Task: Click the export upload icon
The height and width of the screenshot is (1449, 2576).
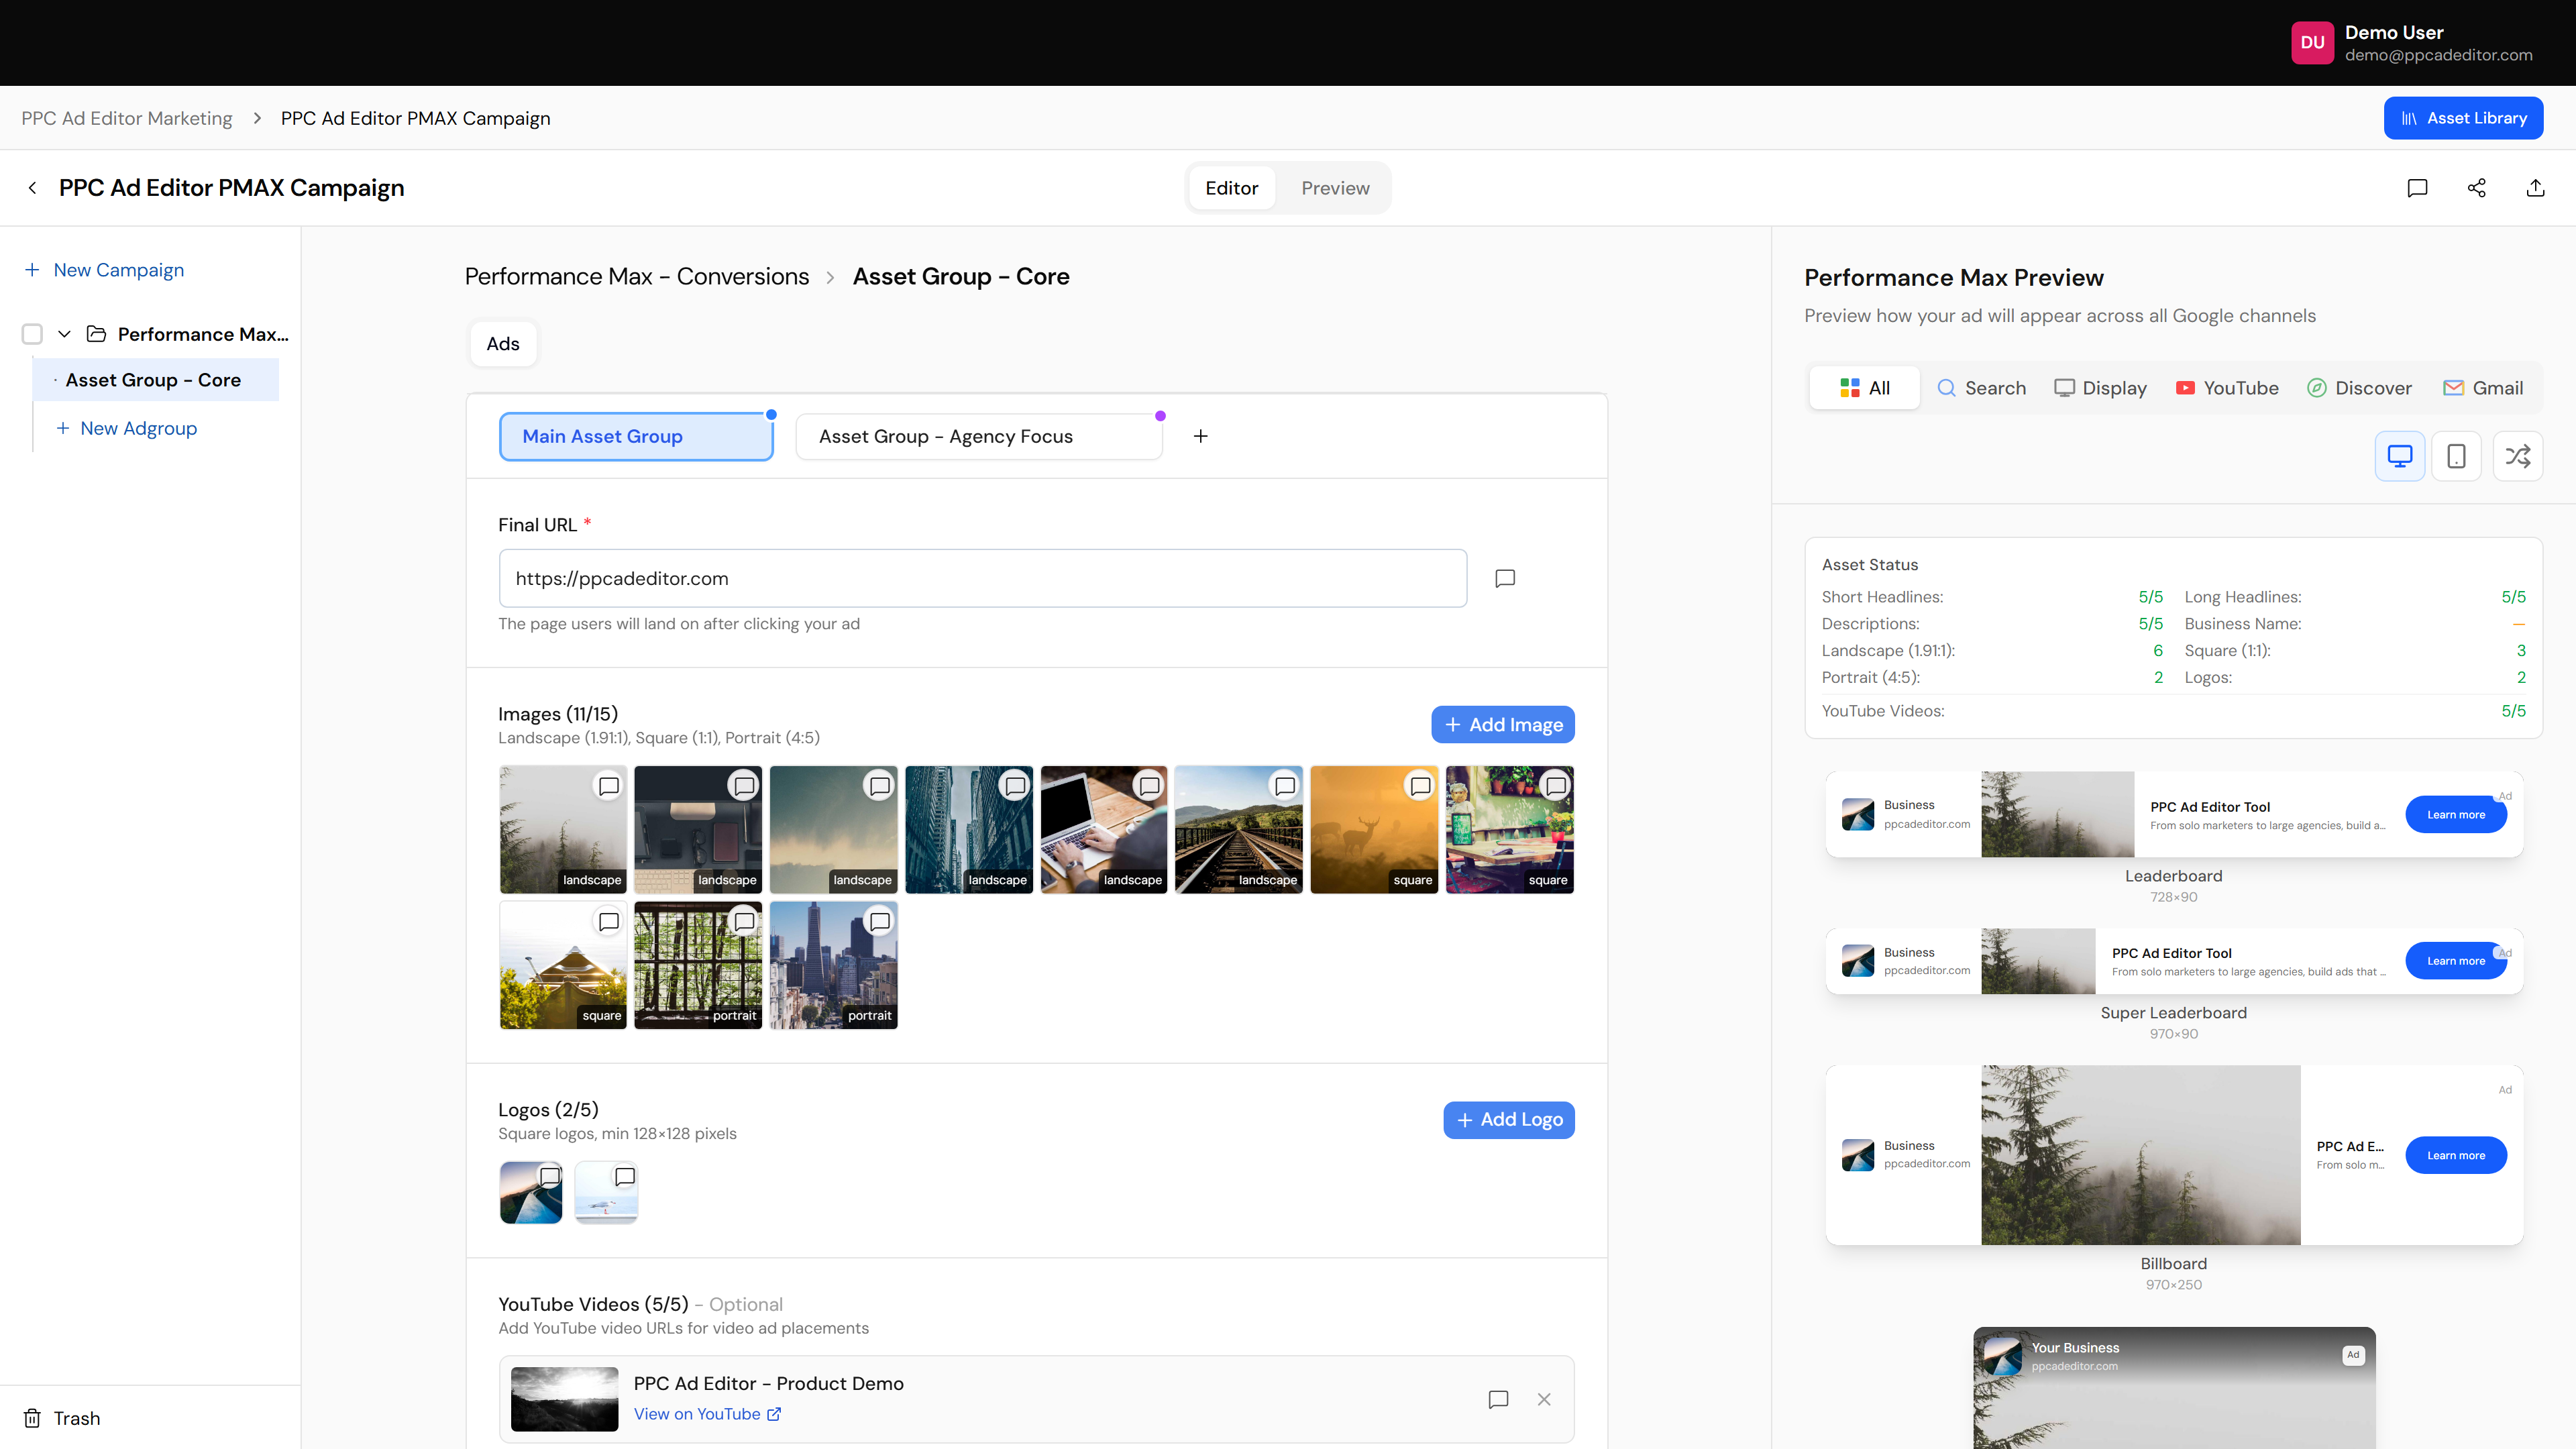Action: tap(2535, 188)
